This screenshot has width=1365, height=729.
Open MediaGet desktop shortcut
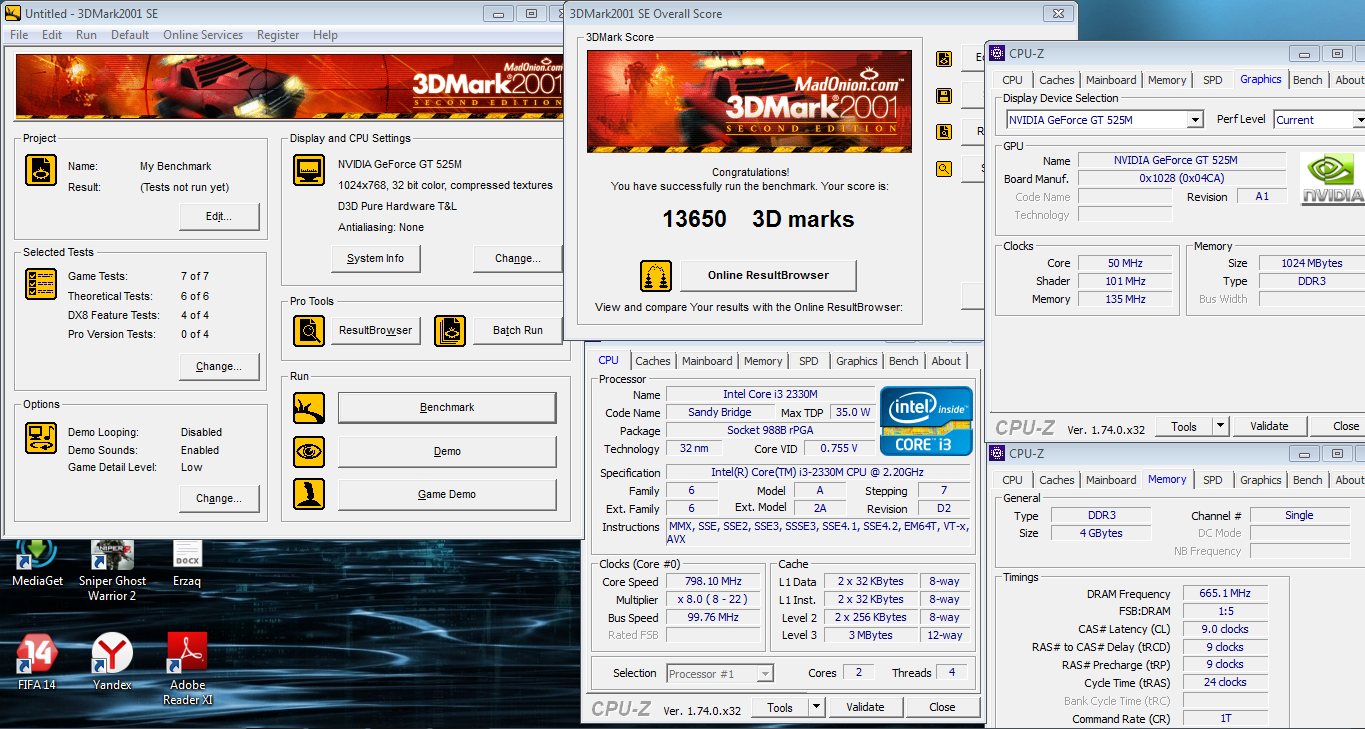pyautogui.click(x=37, y=563)
